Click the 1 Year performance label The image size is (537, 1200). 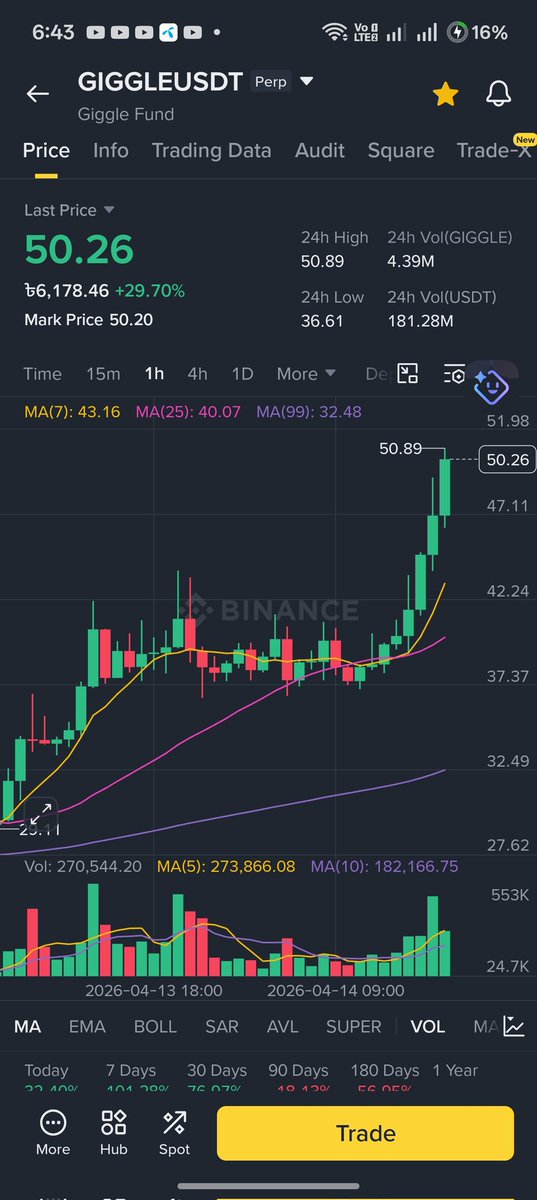(455, 1070)
